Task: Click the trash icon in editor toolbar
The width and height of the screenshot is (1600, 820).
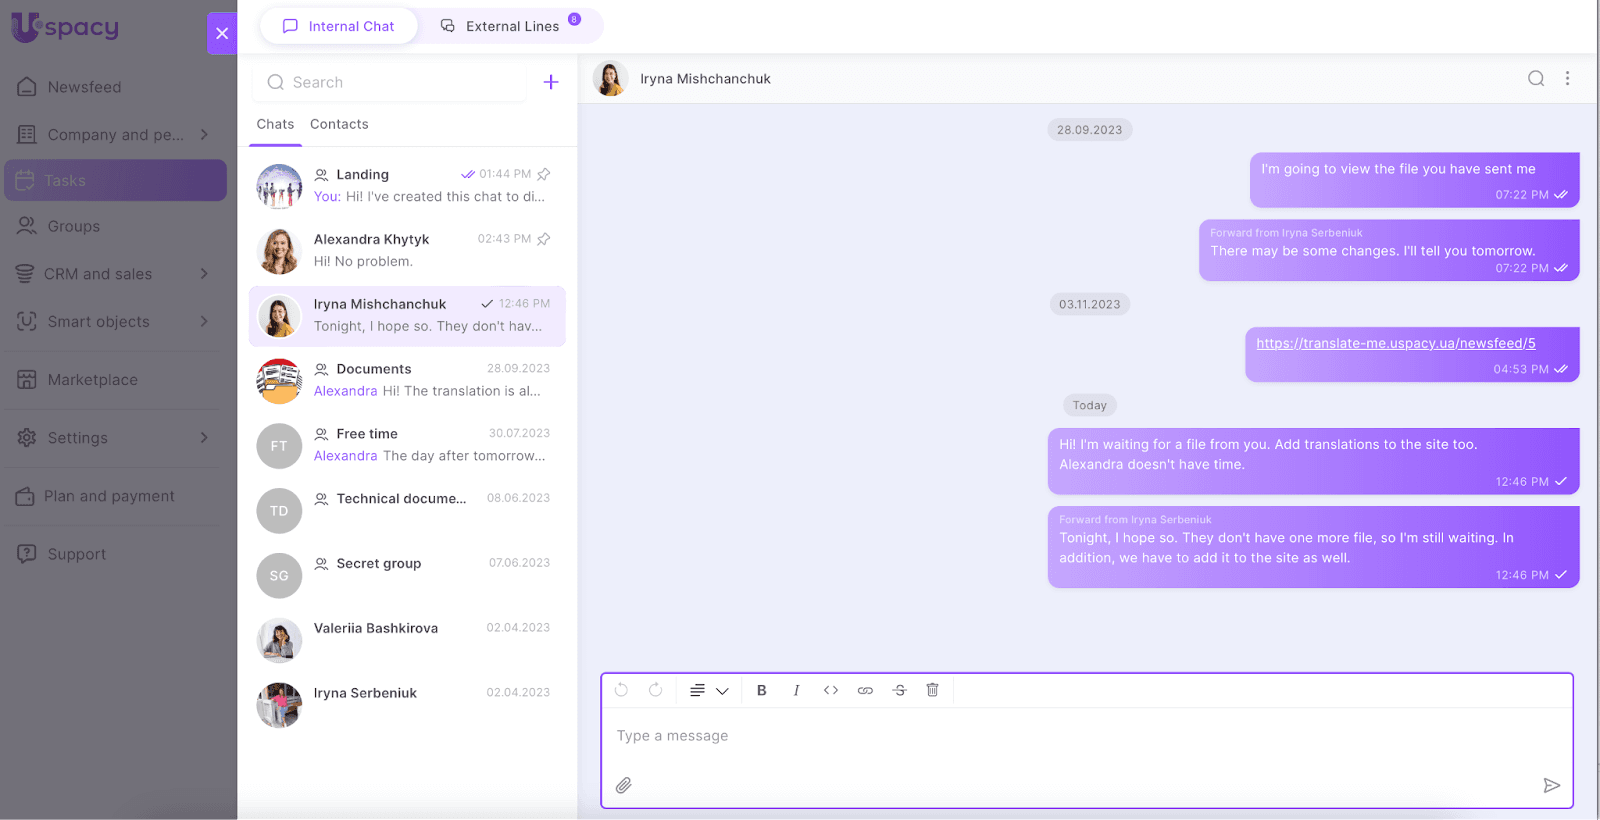Action: pos(932,690)
